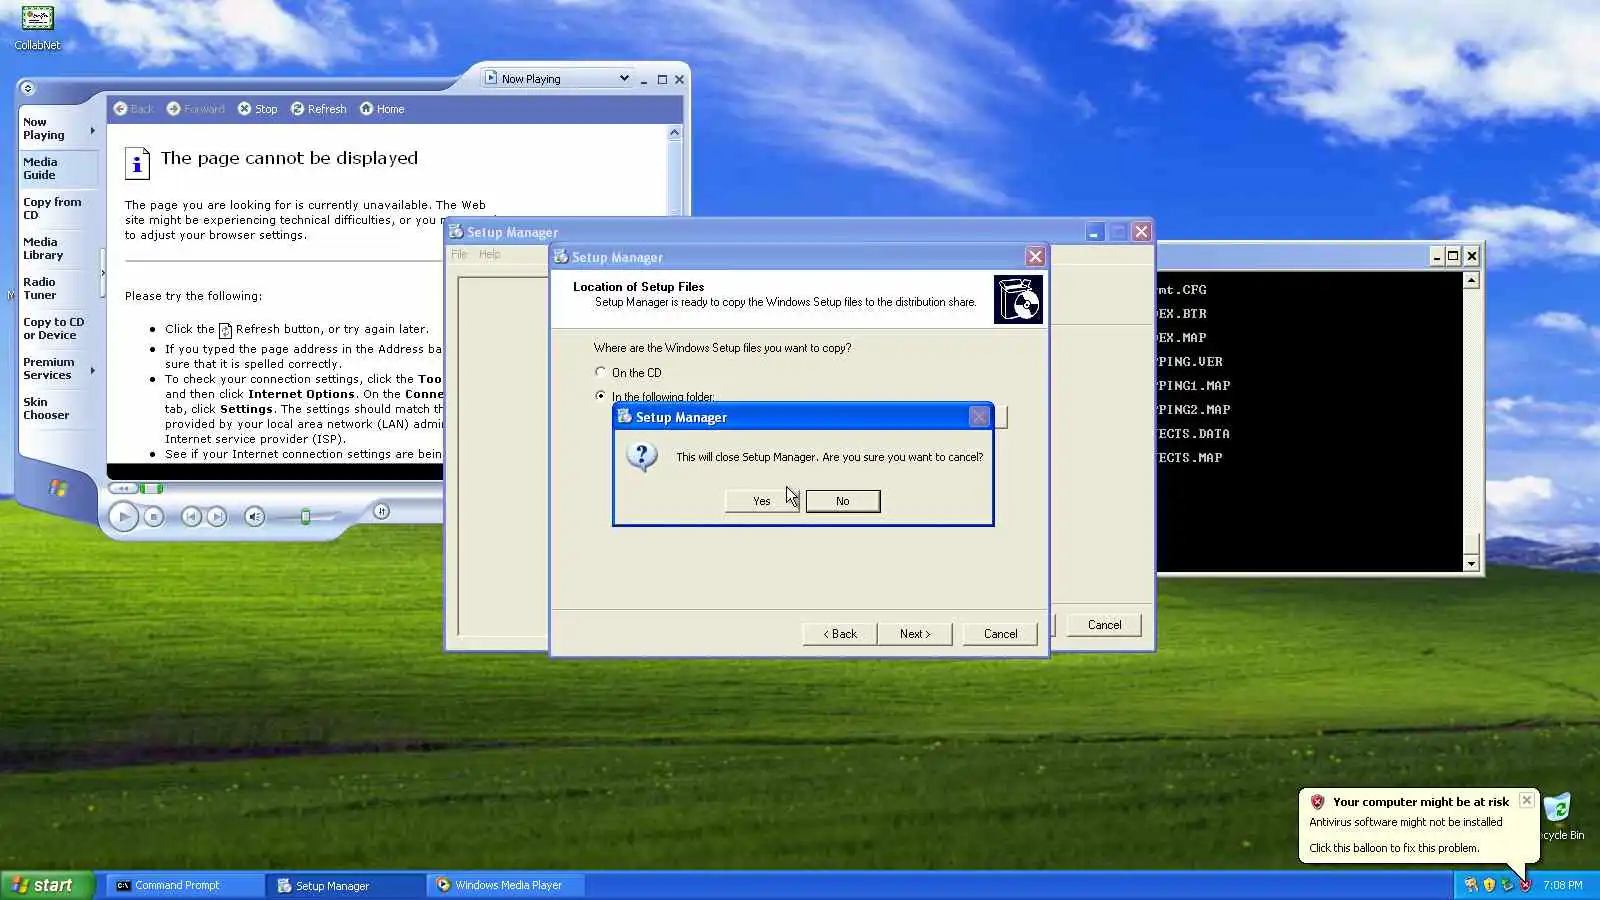Click the Stop playback button in Media Player
Image resolution: width=1600 pixels, height=900 pixels.
[x=153, y=516]
